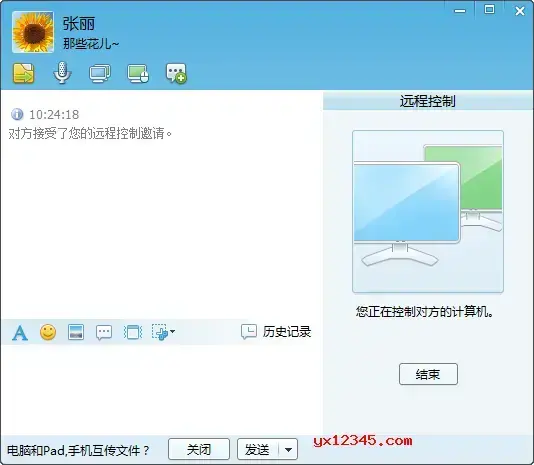Create group chat with bubble-plus icon

tap(176, 73)
